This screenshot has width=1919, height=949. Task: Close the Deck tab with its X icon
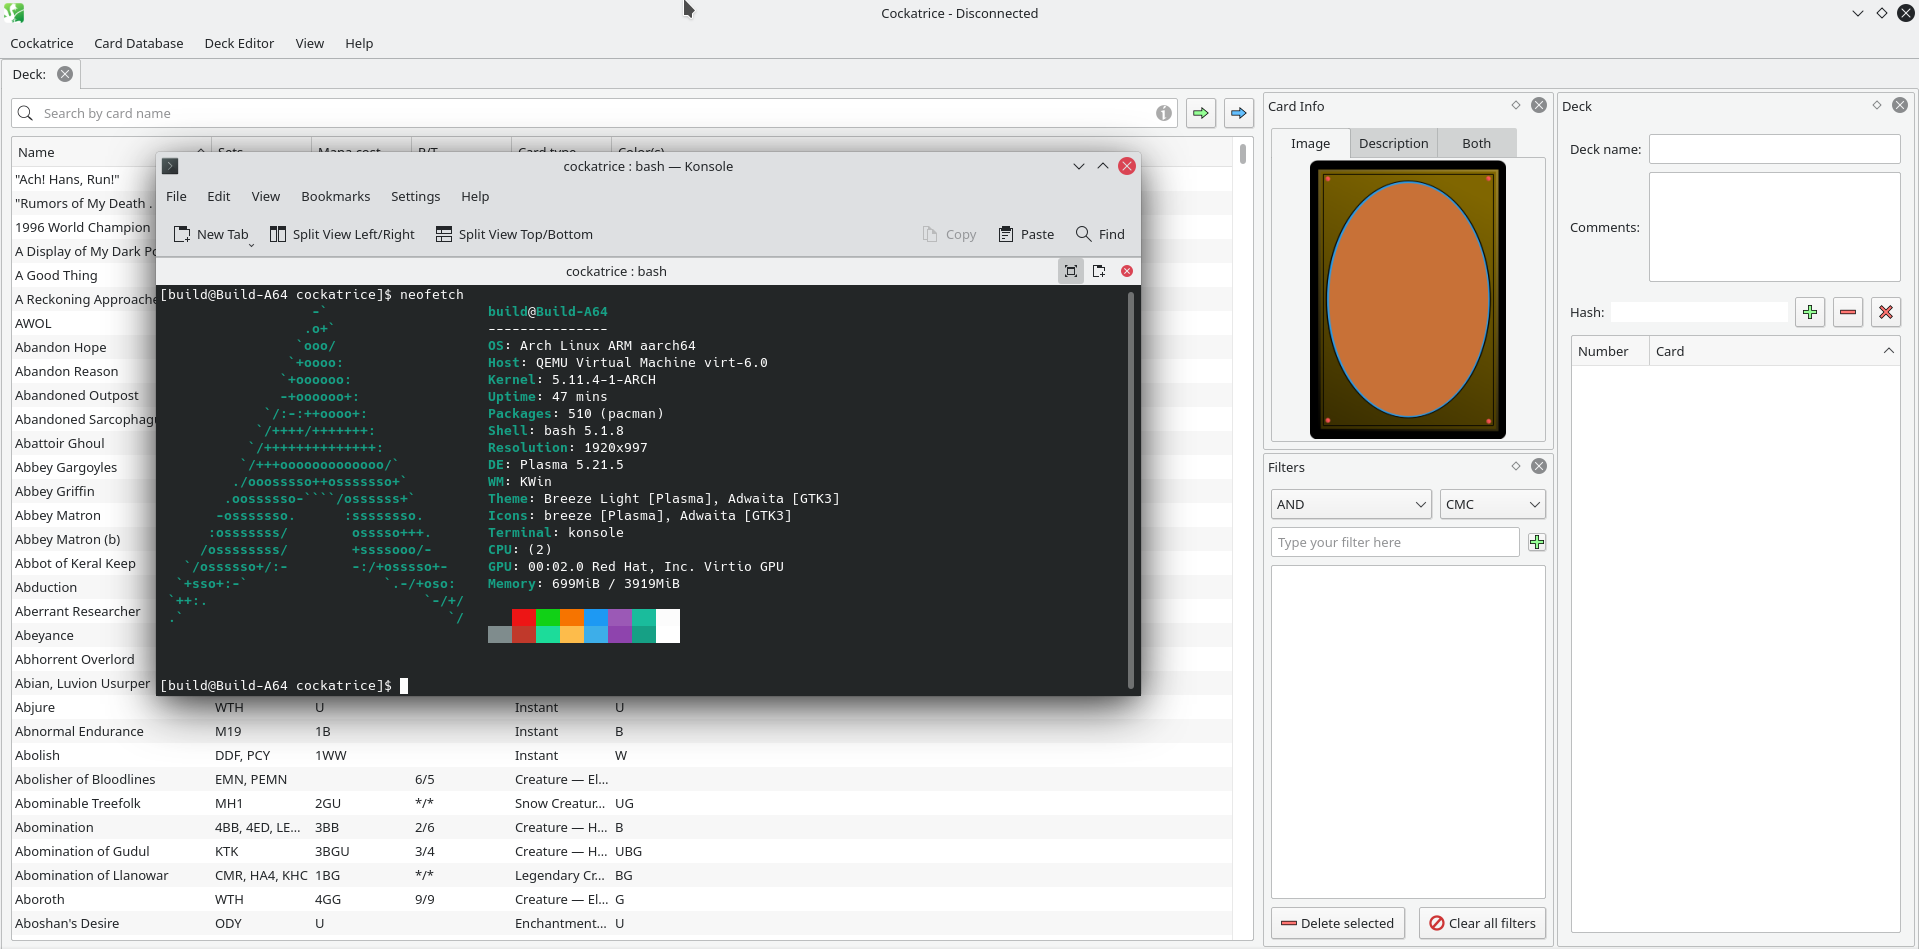65,74
